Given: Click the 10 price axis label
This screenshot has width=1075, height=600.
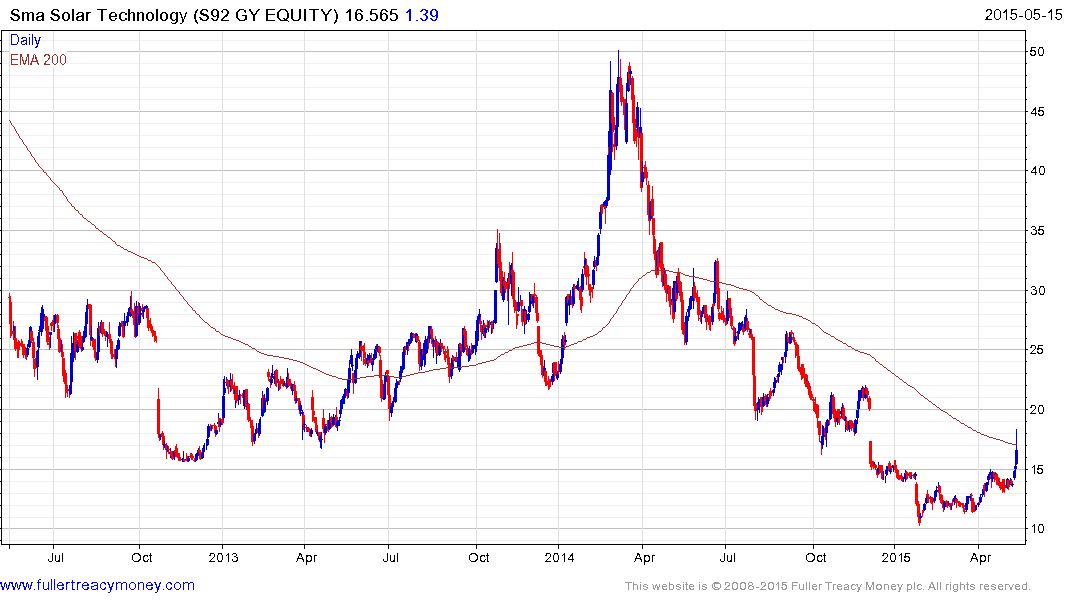Looking at the screenshot, I should [1037, 529].
